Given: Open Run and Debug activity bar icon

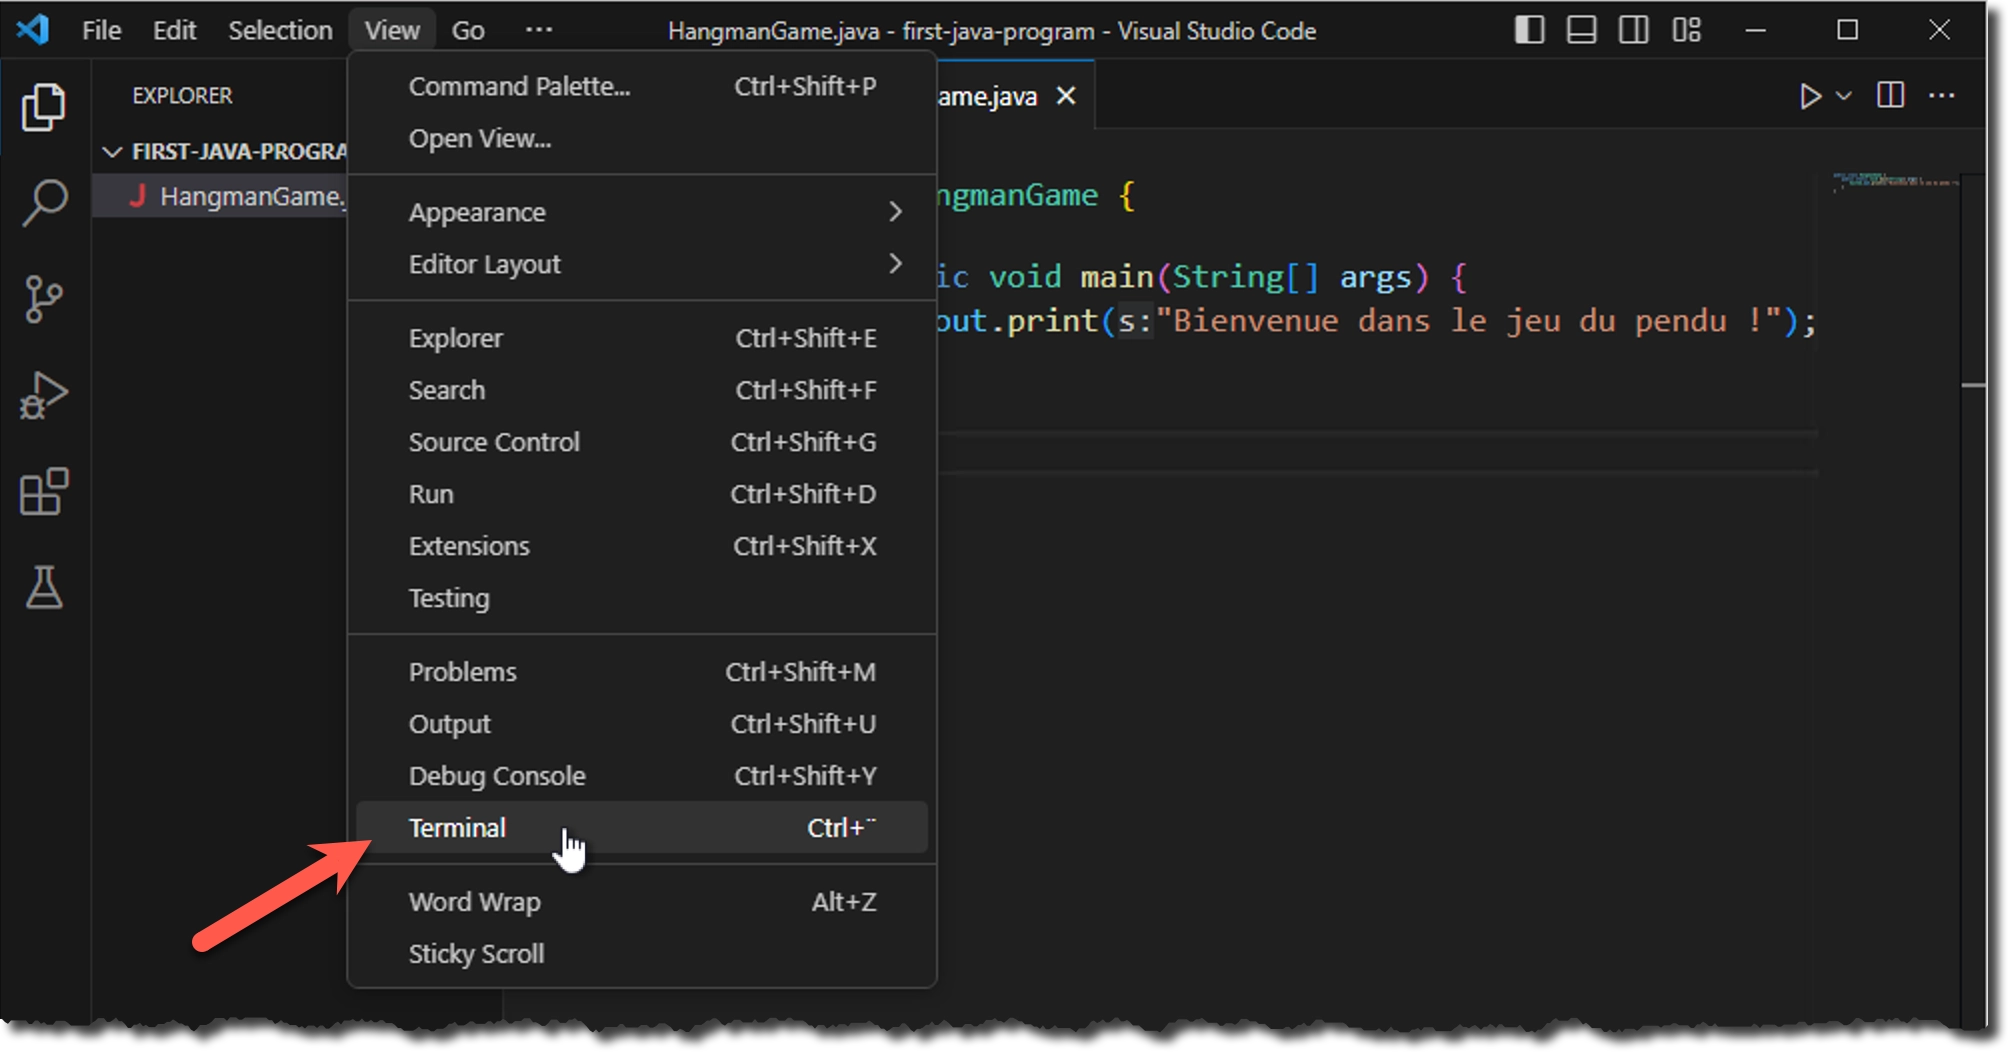Looking at the screenshot, I should tap(44, 396).
